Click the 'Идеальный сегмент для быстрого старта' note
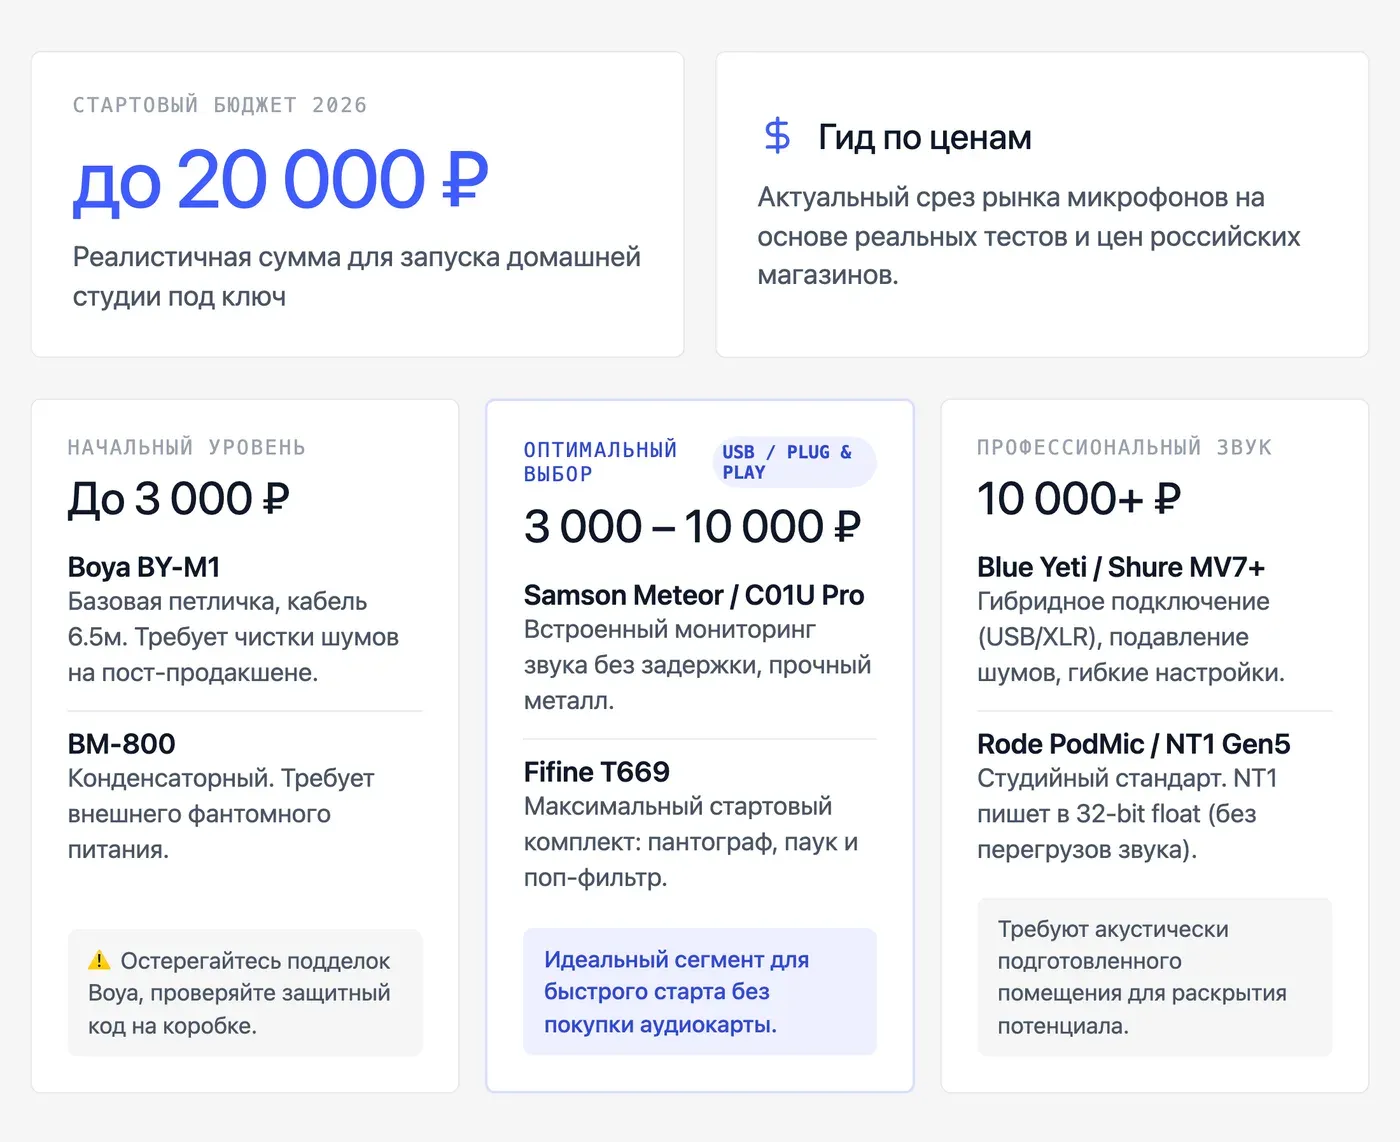The image size is (1400, 1142). click(700, 992)
